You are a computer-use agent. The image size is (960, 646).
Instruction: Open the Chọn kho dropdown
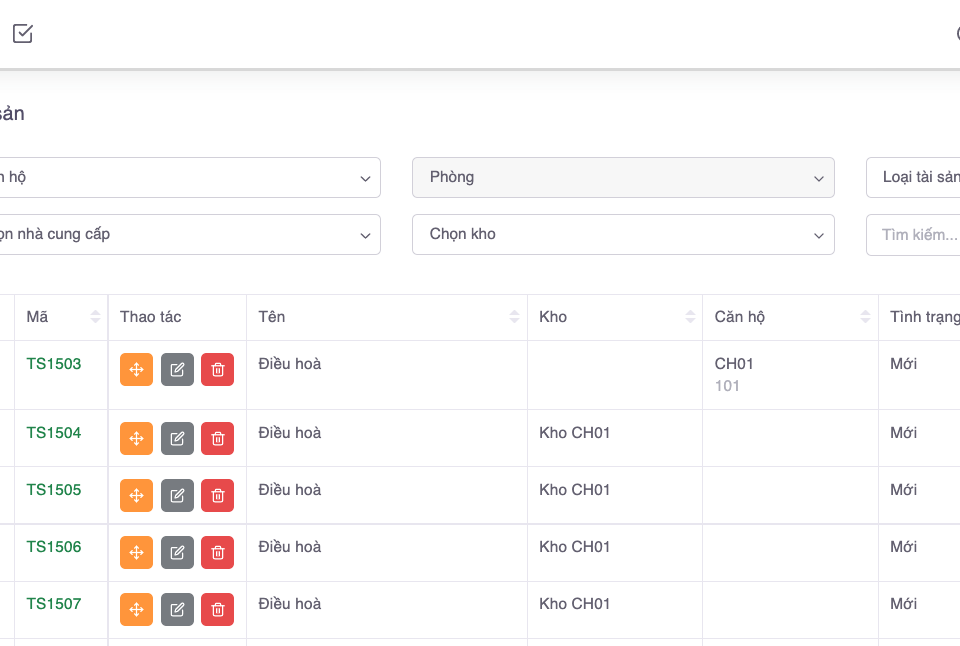(x=623, y=235)
